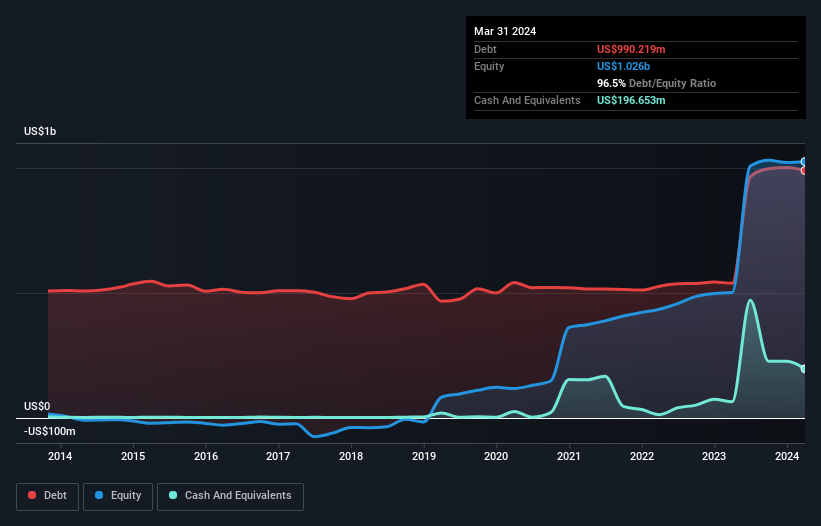Click the 2022 axis label
The image size is (821, 526).
(642, 456)
